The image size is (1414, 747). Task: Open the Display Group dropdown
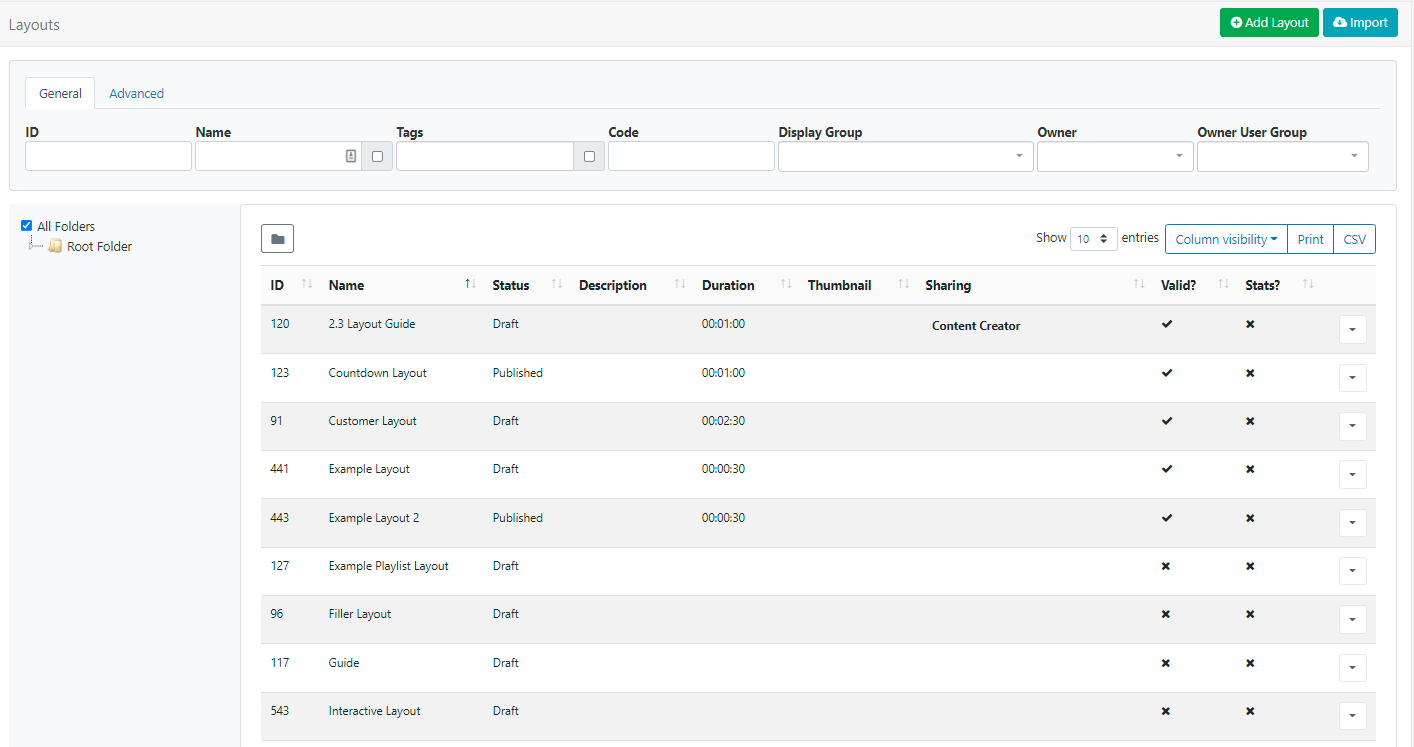[x=905, y=156]
